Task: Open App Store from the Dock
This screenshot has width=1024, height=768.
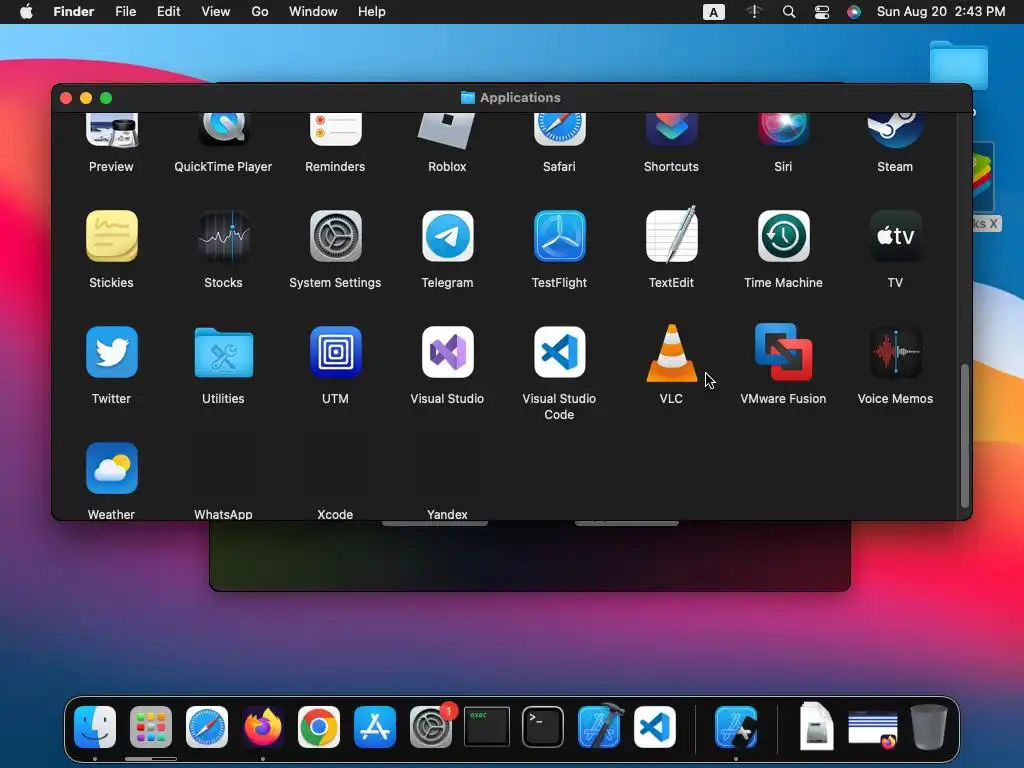Action: (375, 727)
